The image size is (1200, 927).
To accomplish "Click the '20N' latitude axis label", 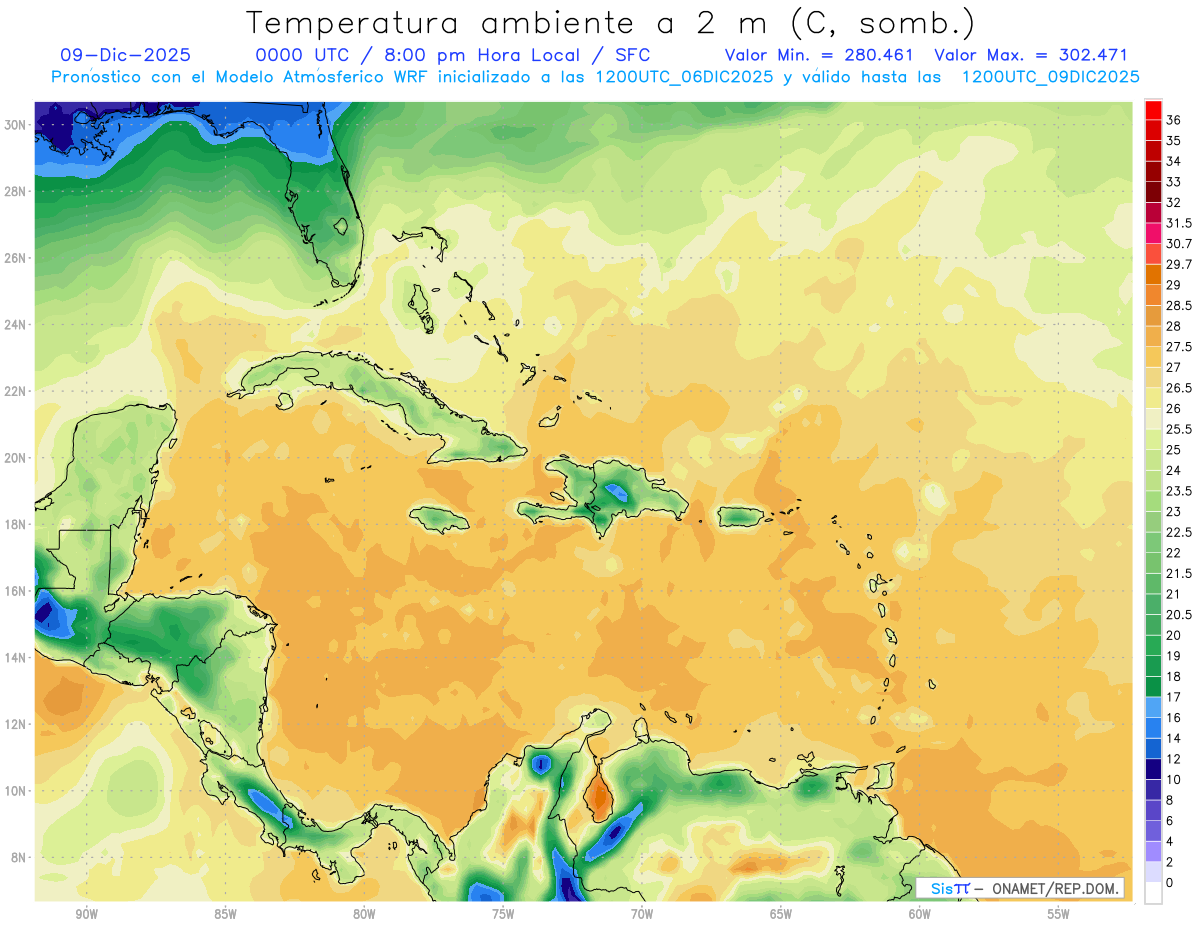I will (17, 457).
